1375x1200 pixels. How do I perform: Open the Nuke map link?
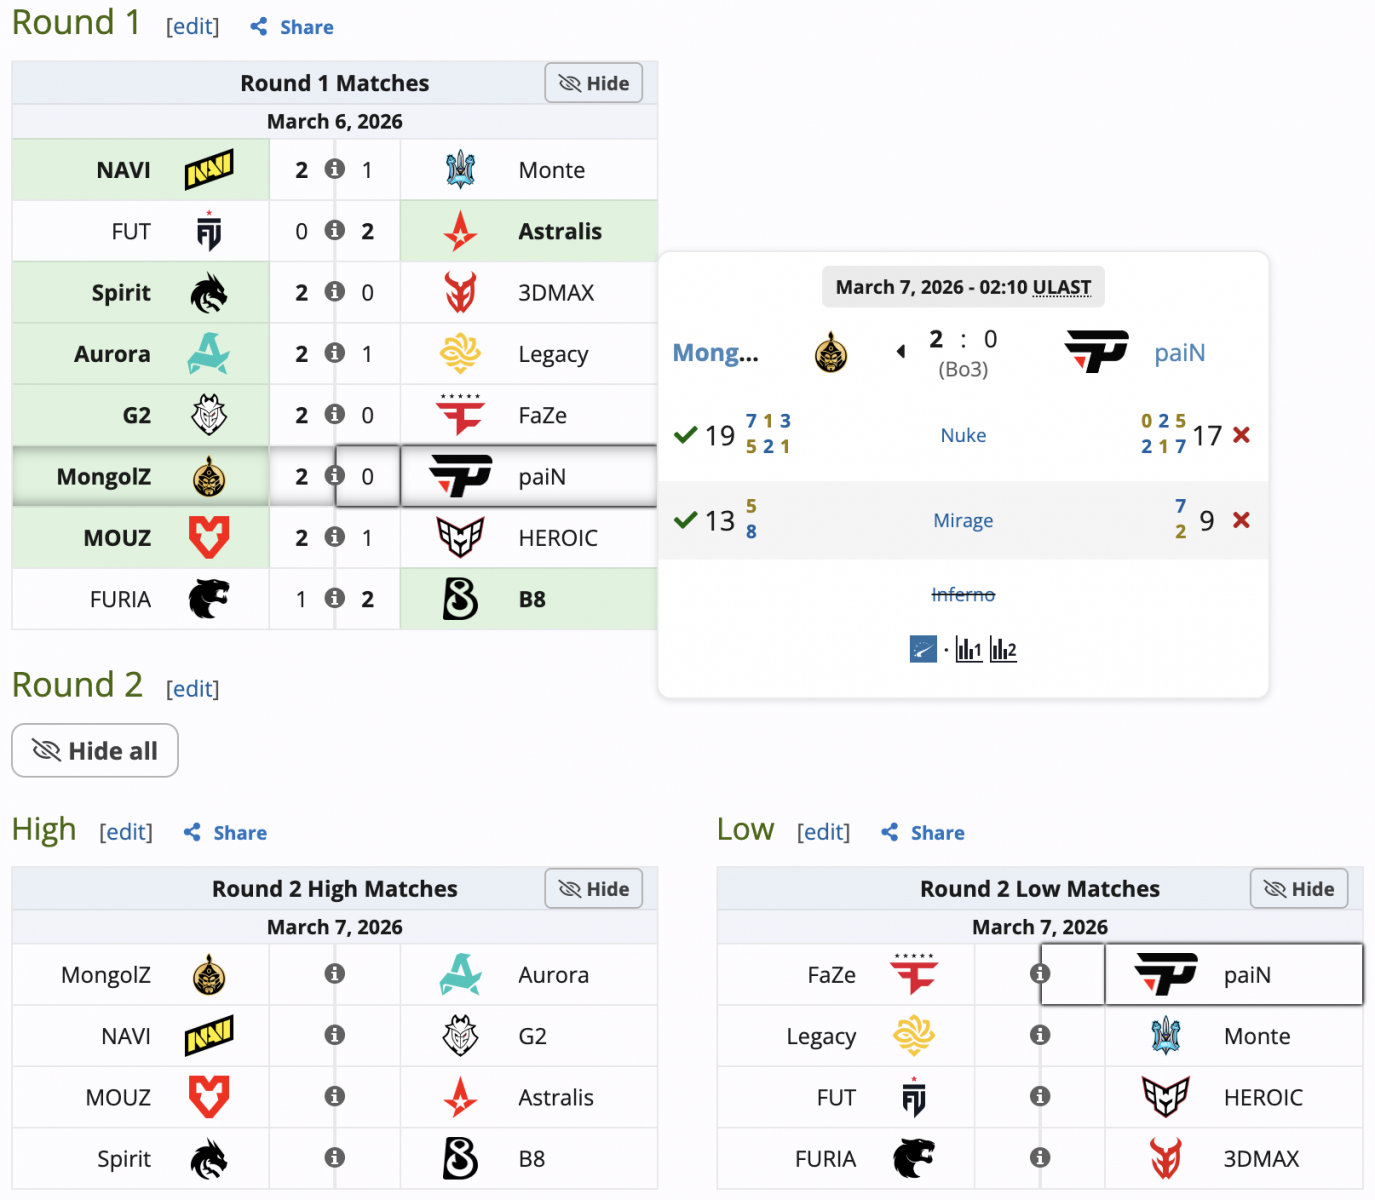[963, 435]
